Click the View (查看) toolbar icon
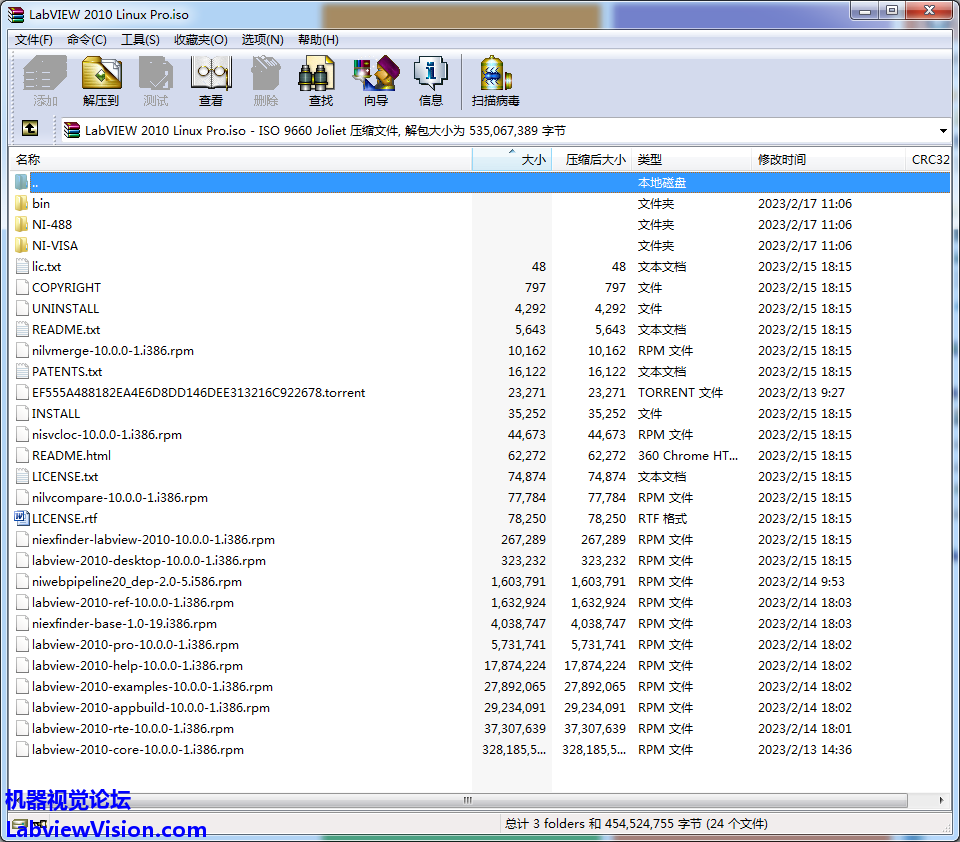The width and height of the screenshot is (960, 842). click(x=211, y=80)
